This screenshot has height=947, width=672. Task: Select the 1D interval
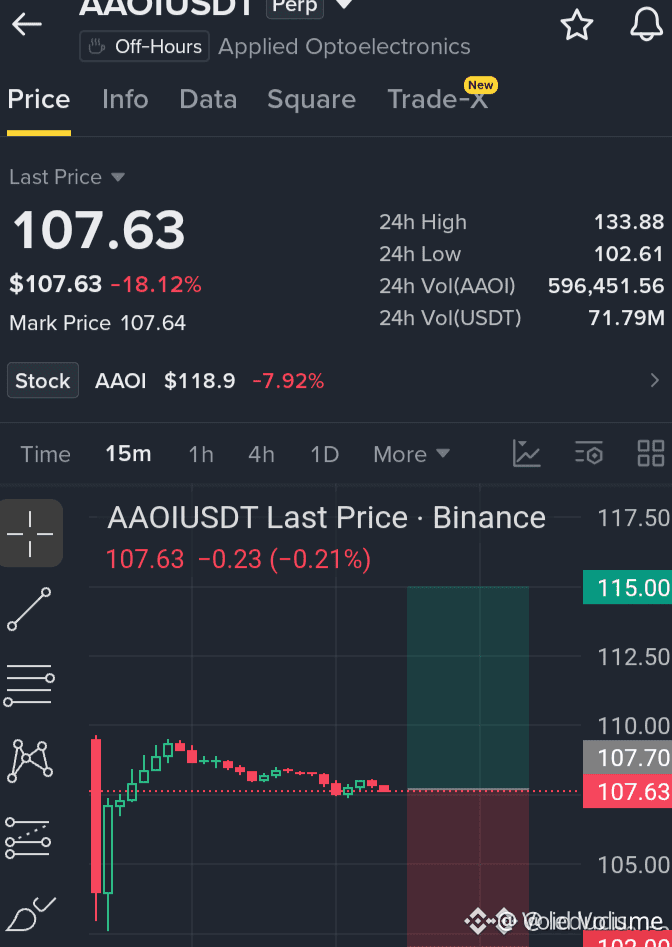click(324, 454)
